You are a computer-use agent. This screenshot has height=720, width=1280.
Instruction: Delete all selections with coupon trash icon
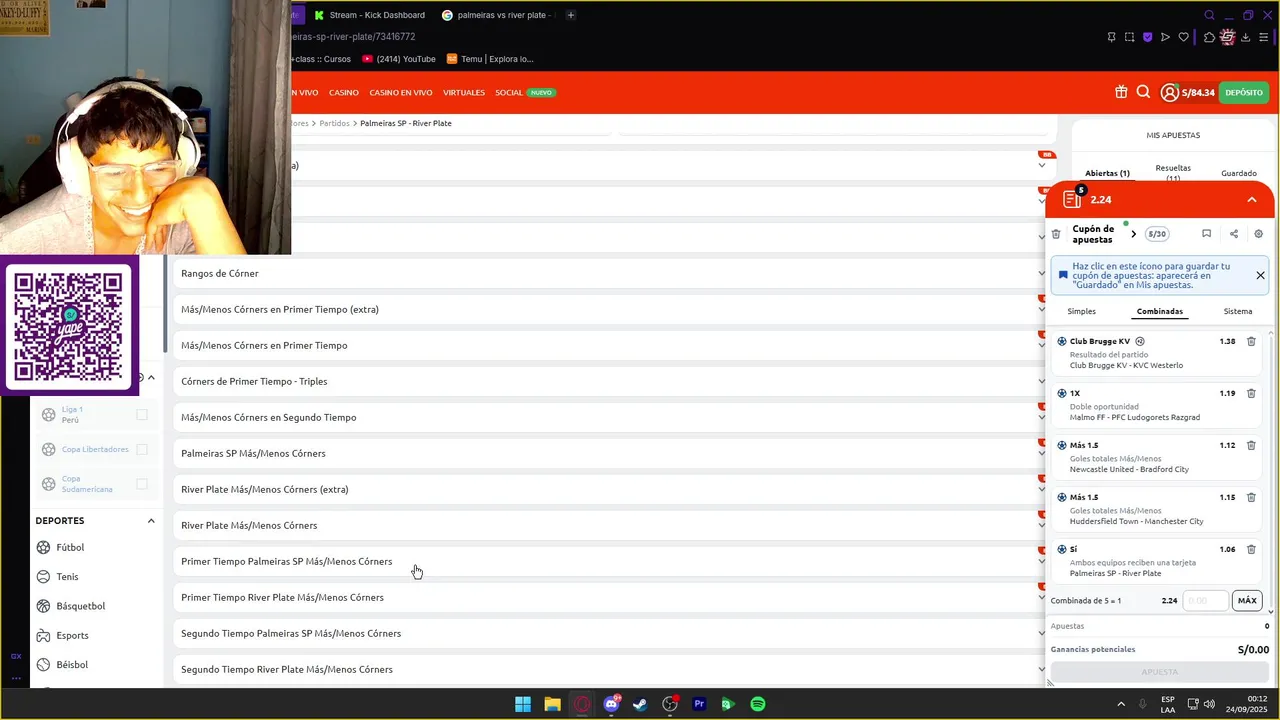1056,234
